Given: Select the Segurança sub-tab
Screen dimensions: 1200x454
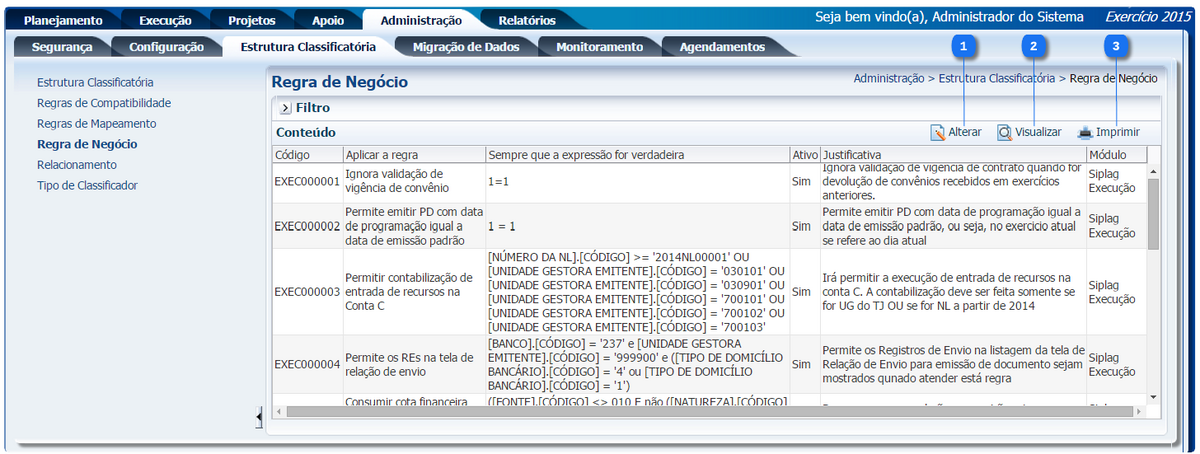Looking at the screenshot, I should [61, 47].
